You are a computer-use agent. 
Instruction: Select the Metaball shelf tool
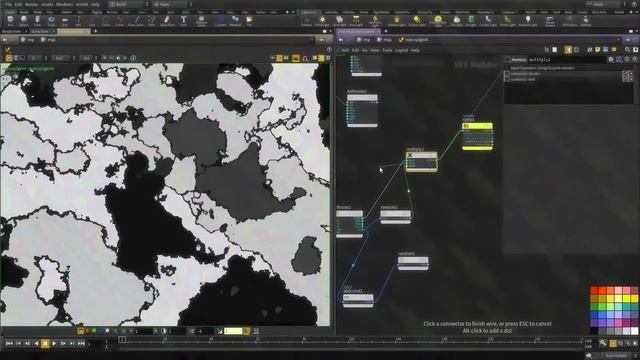[236, 20]
